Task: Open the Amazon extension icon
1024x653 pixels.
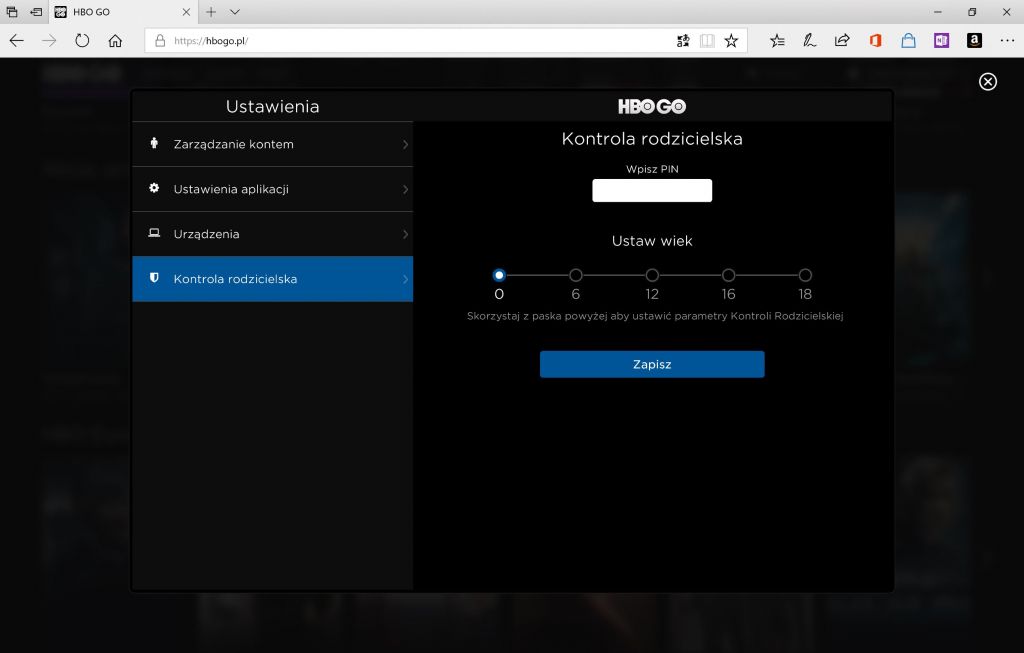Action: (x=974, y=40)
